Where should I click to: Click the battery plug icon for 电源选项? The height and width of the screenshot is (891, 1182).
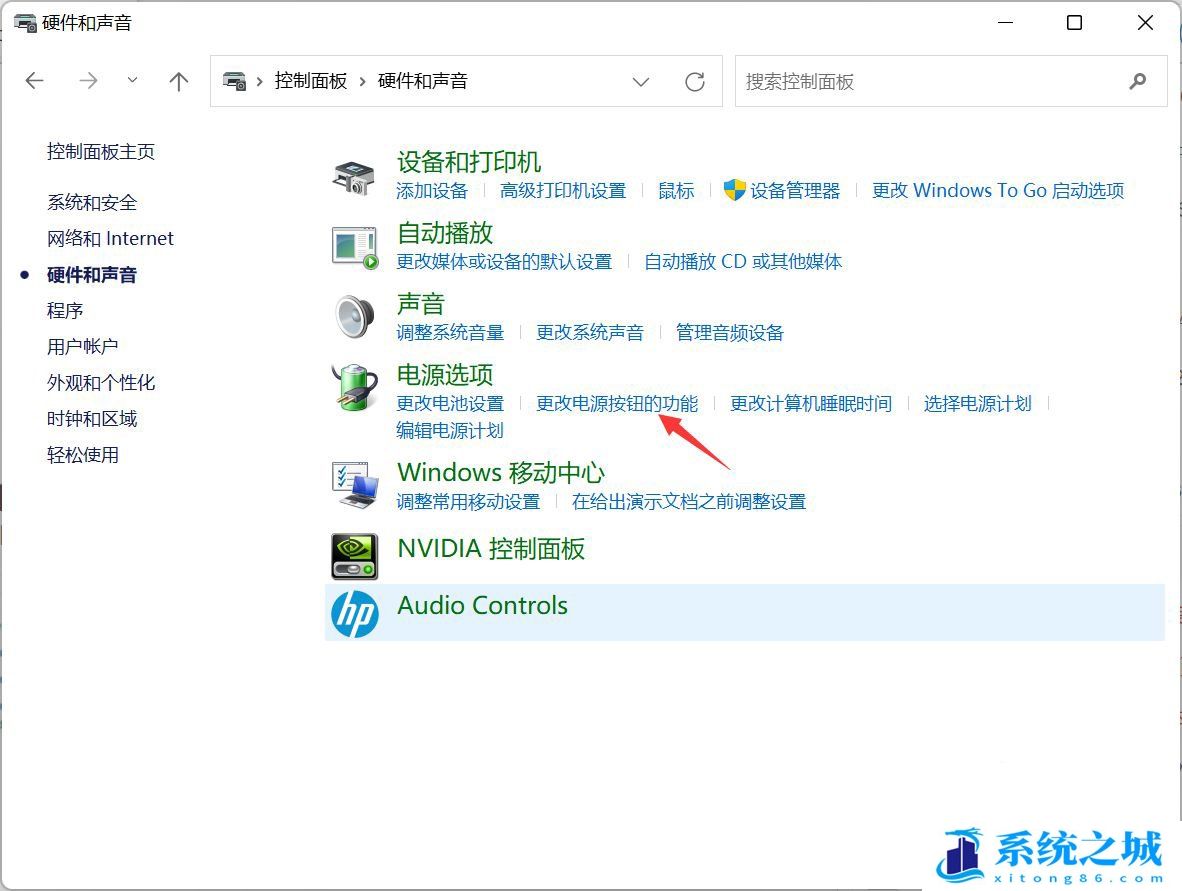coord(354,388)
